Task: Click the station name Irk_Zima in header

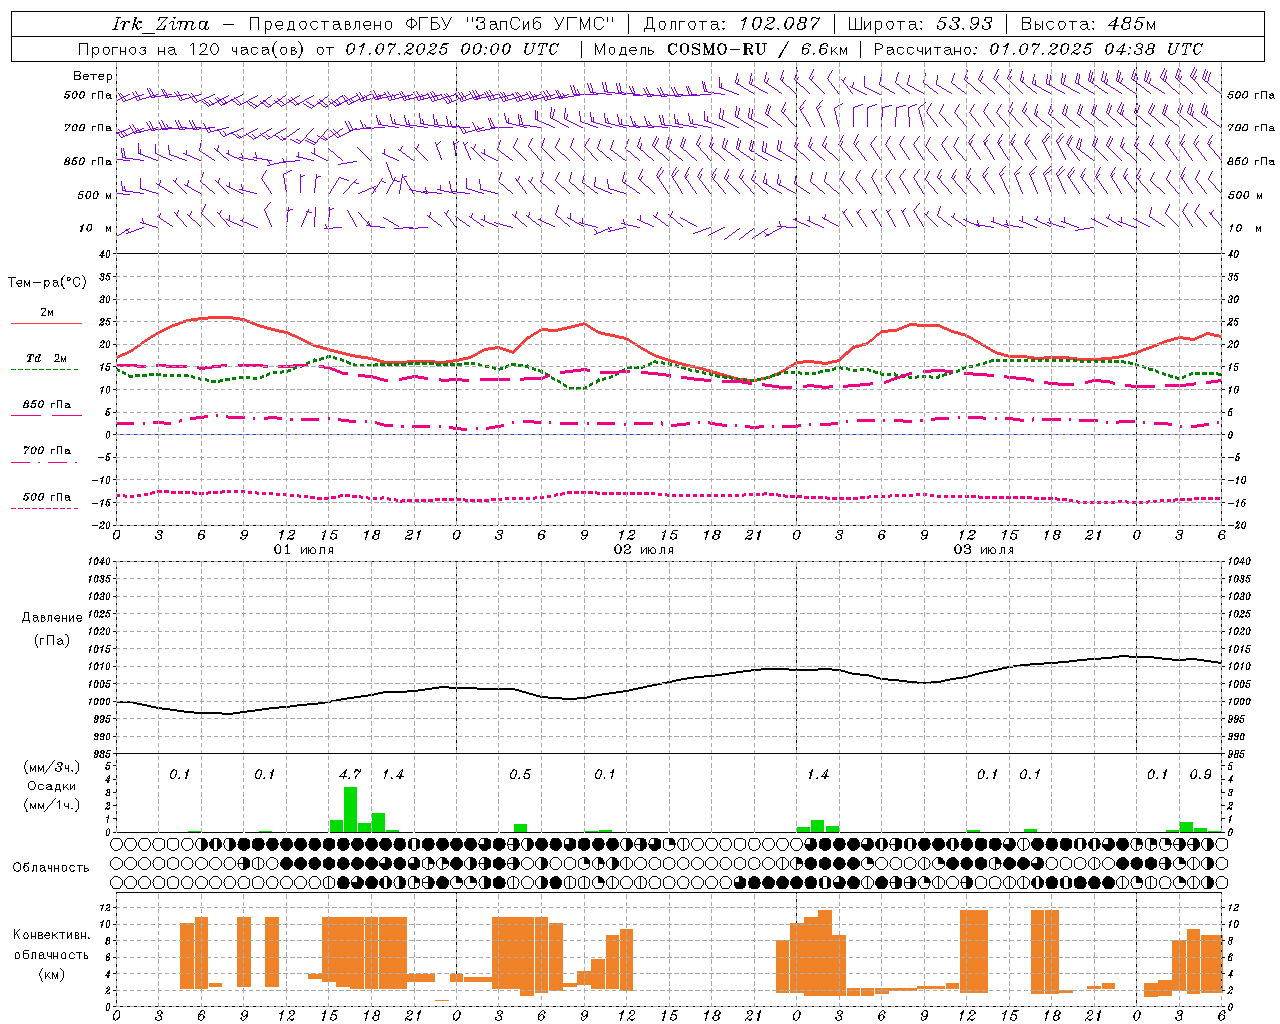Action: [x=160, y=24]
